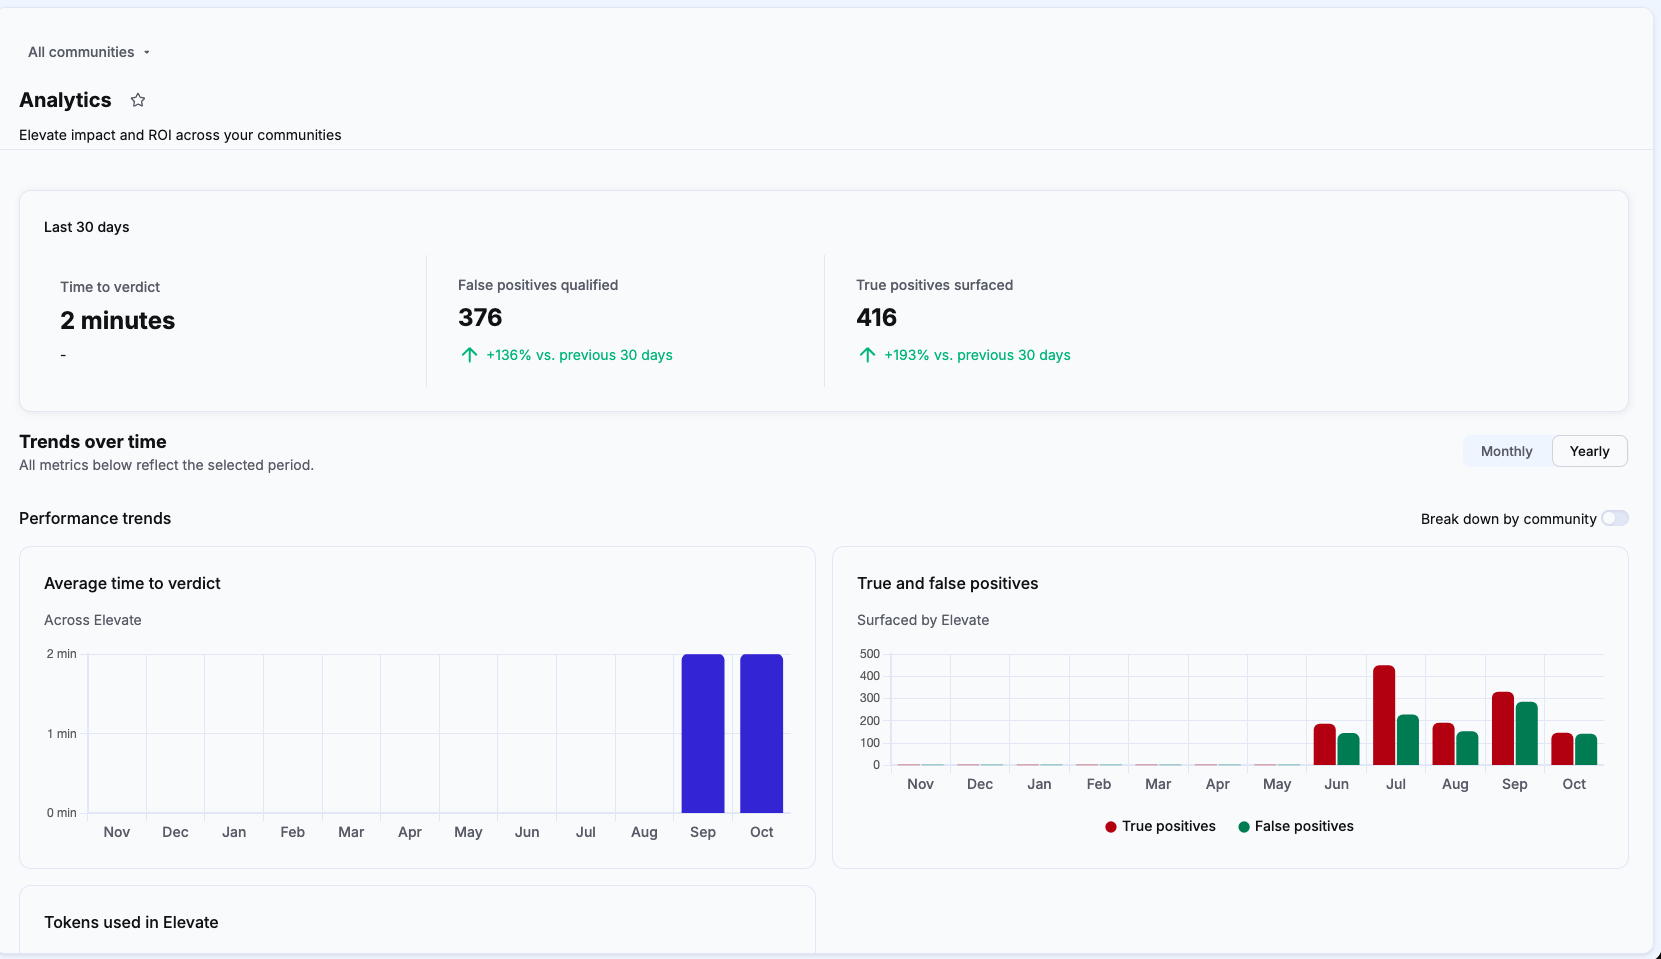Click the 'Tokens used in Elevate' heading
Screen dimensions: 1661x959
click(x=131, y=922)
